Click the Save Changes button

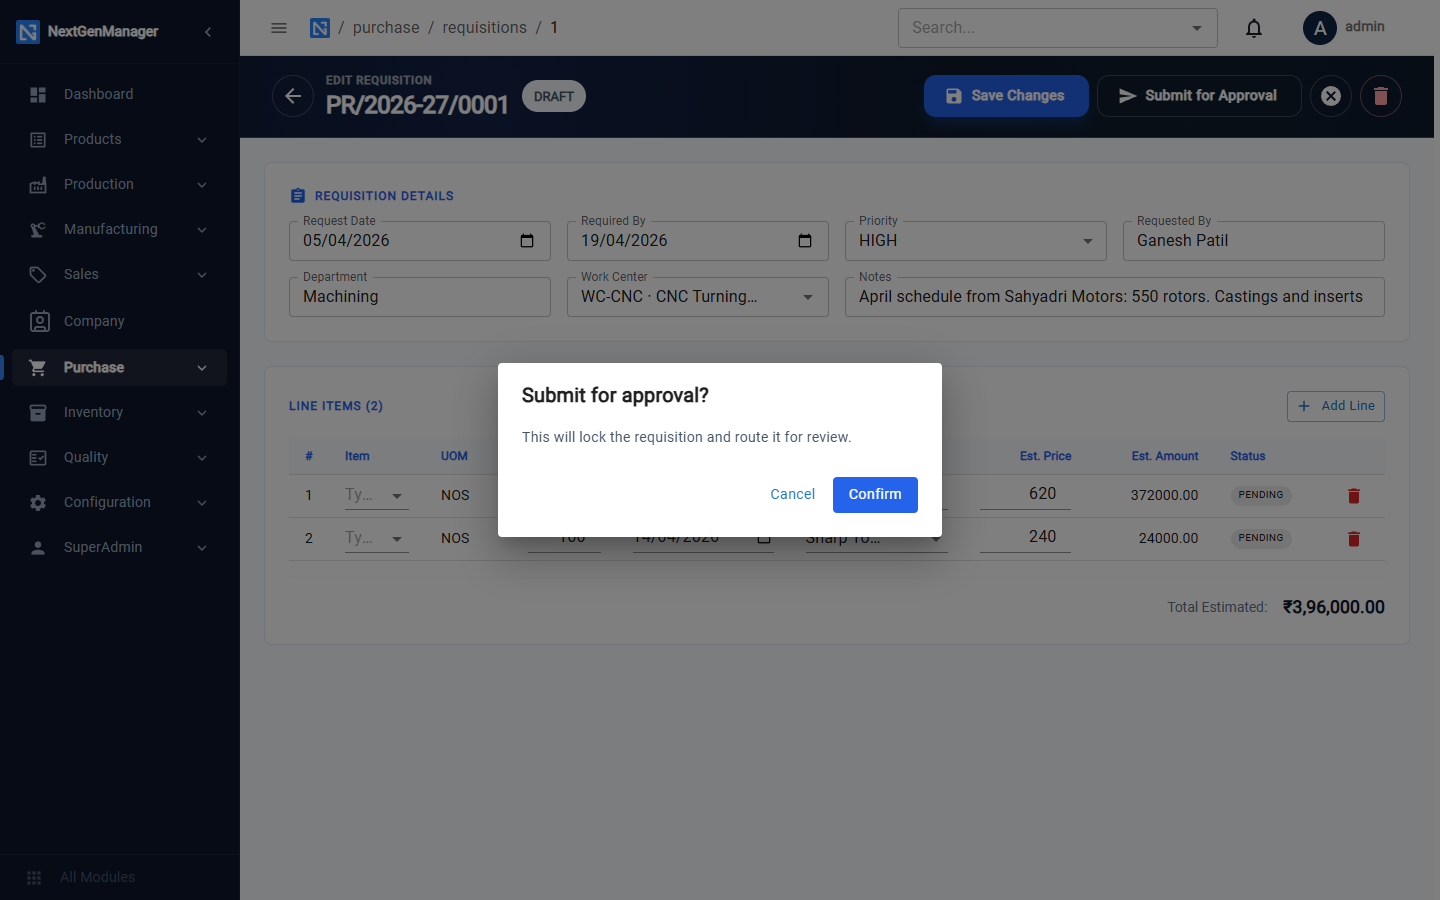coord(1006,96)
